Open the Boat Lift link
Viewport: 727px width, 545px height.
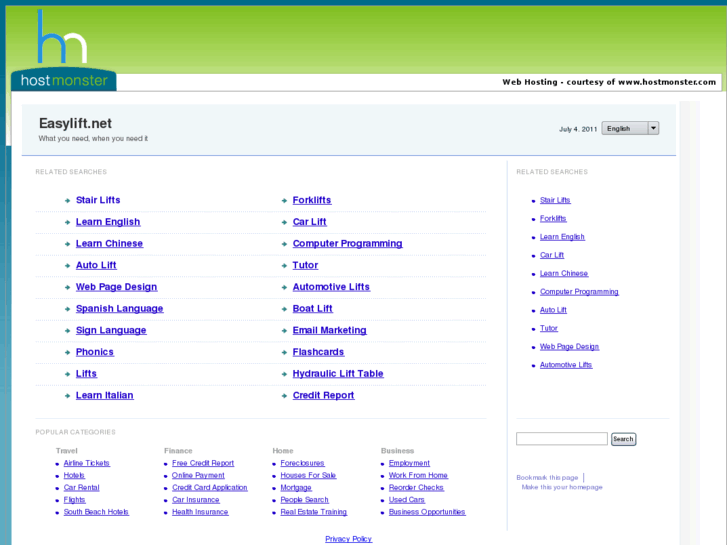coord(312,308)
